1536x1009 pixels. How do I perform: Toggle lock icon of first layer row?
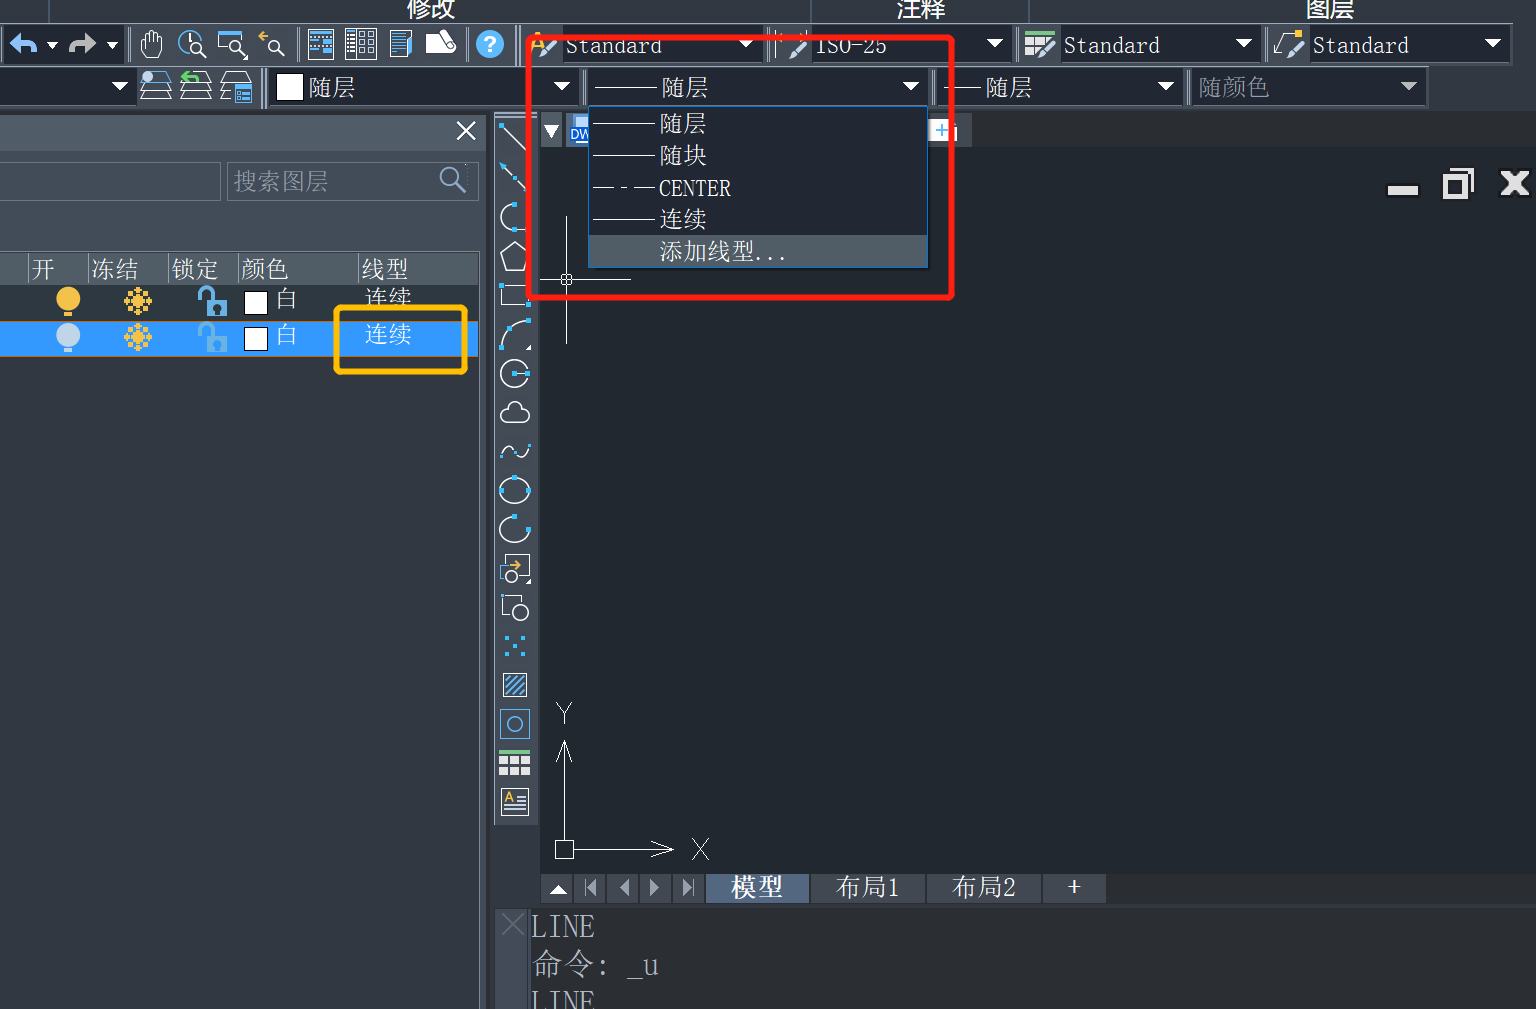tap(212, 300)
